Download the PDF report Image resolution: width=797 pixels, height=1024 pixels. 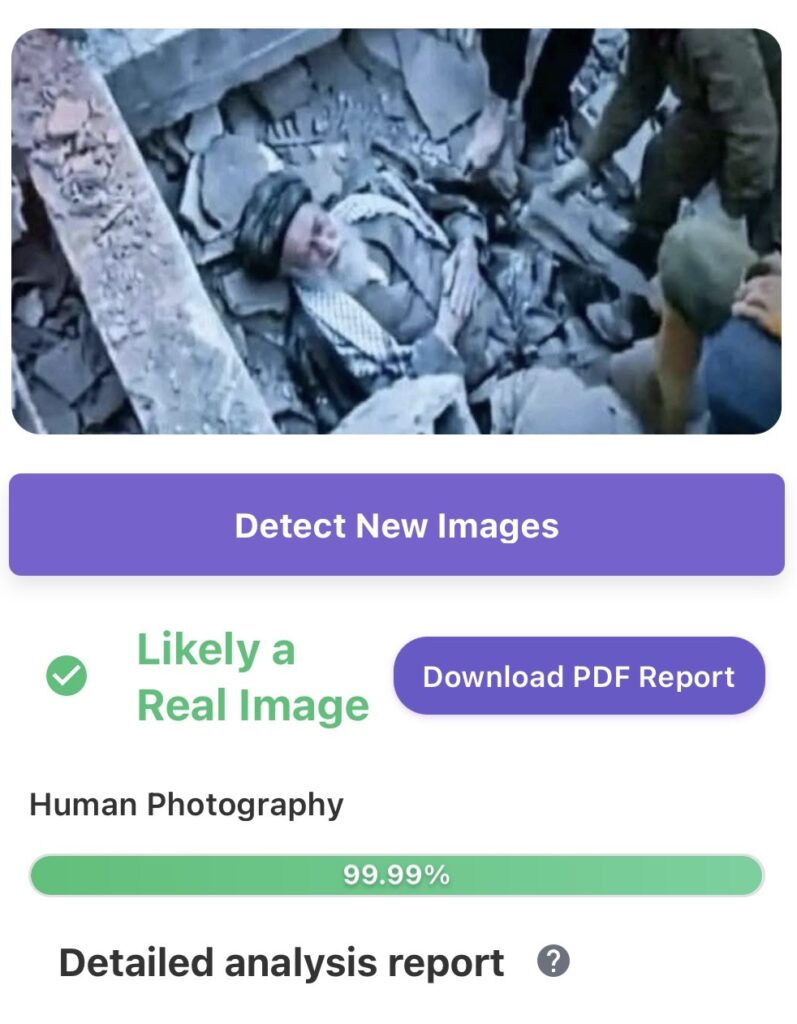pos(579,676)
